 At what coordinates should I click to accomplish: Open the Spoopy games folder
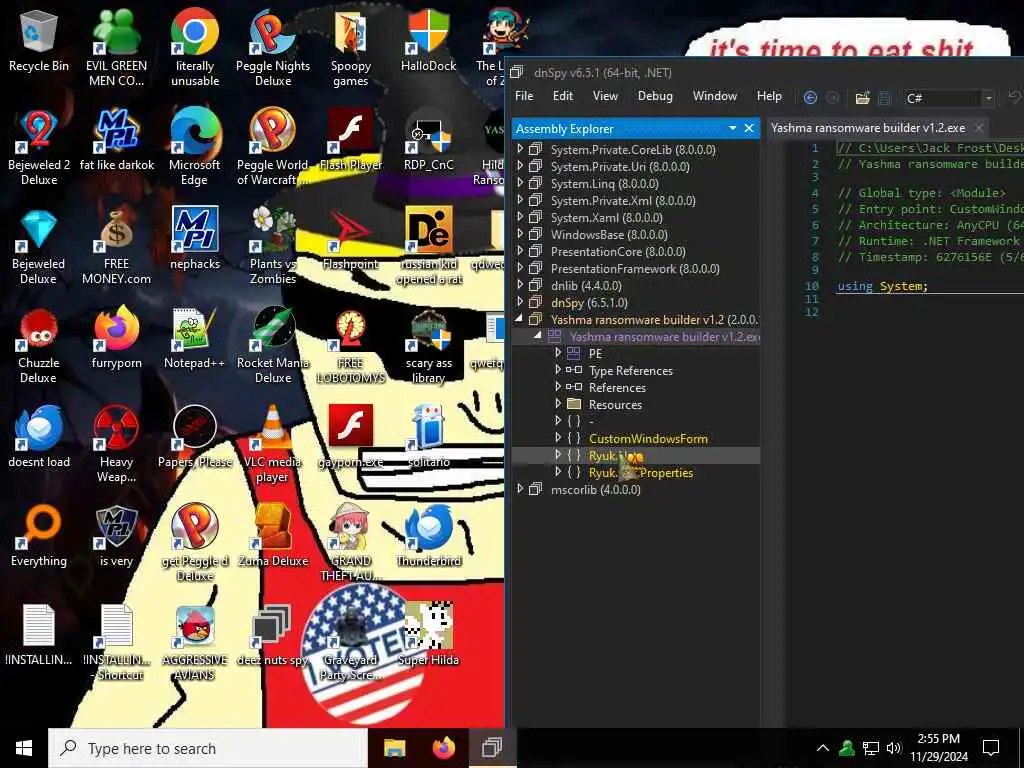351,49
